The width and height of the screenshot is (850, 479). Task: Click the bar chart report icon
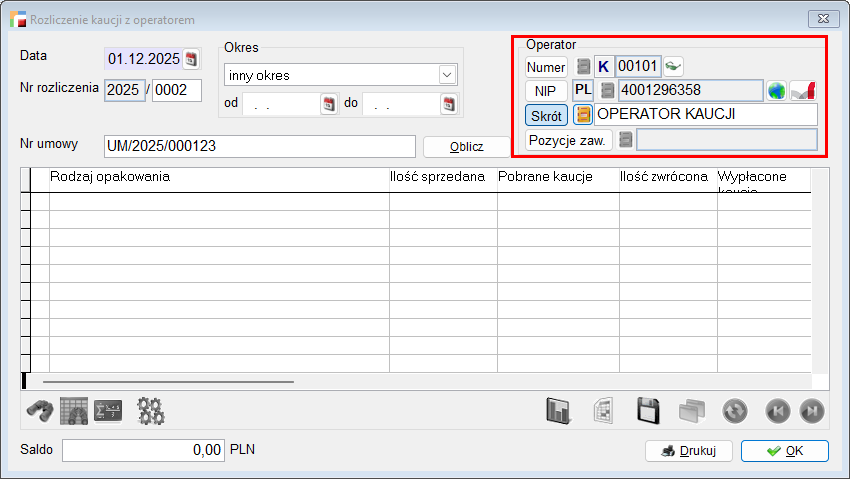pos(558,411)
